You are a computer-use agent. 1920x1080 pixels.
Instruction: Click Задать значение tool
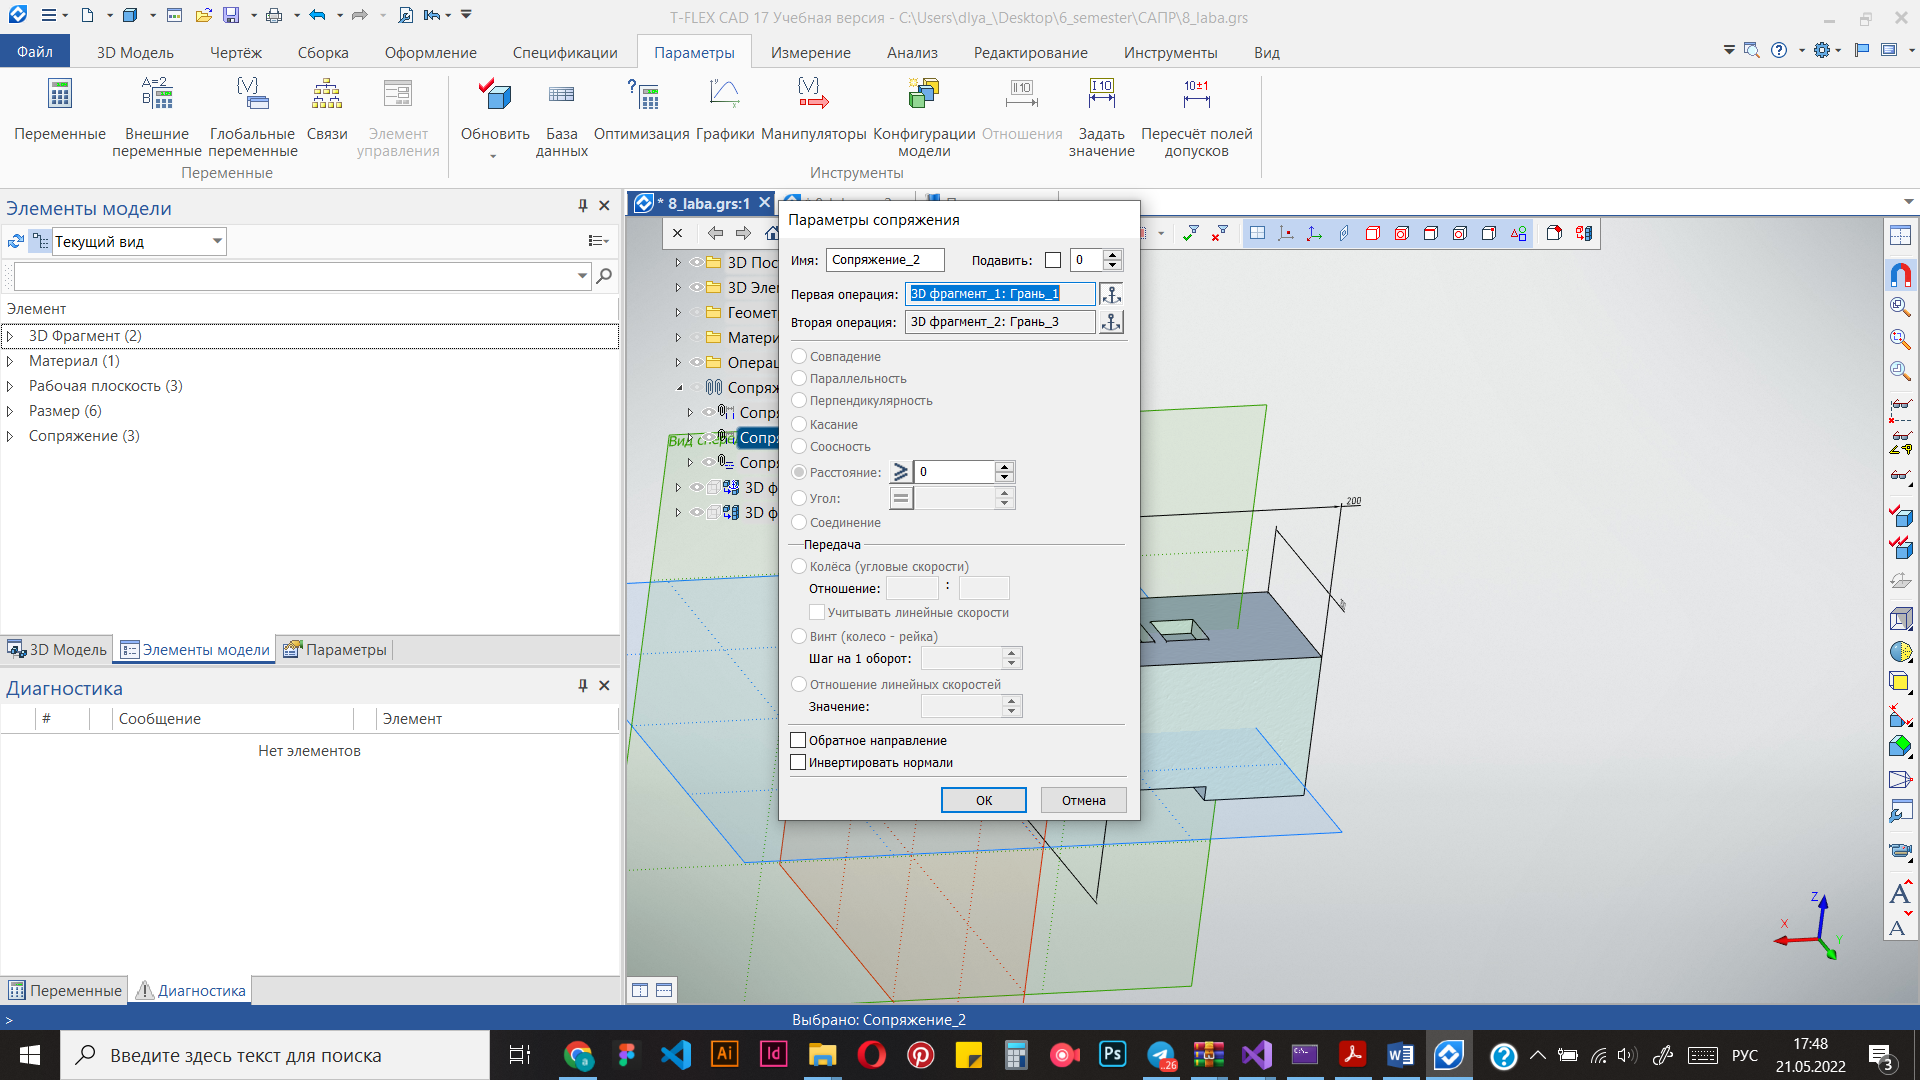(1101, 117)
